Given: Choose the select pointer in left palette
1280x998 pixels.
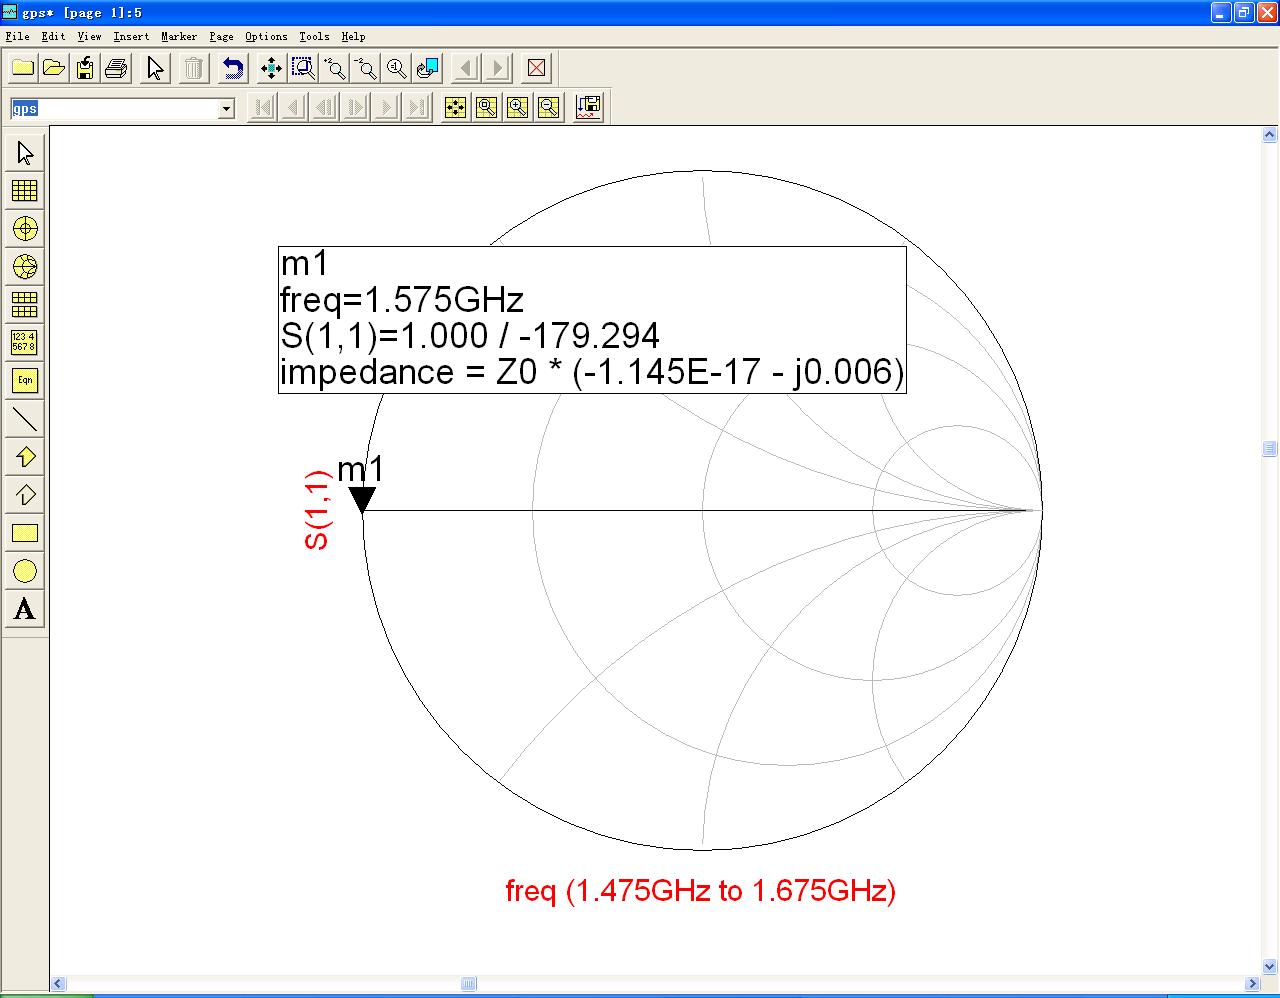Looking at the screenshot, I should click(25, 153).
